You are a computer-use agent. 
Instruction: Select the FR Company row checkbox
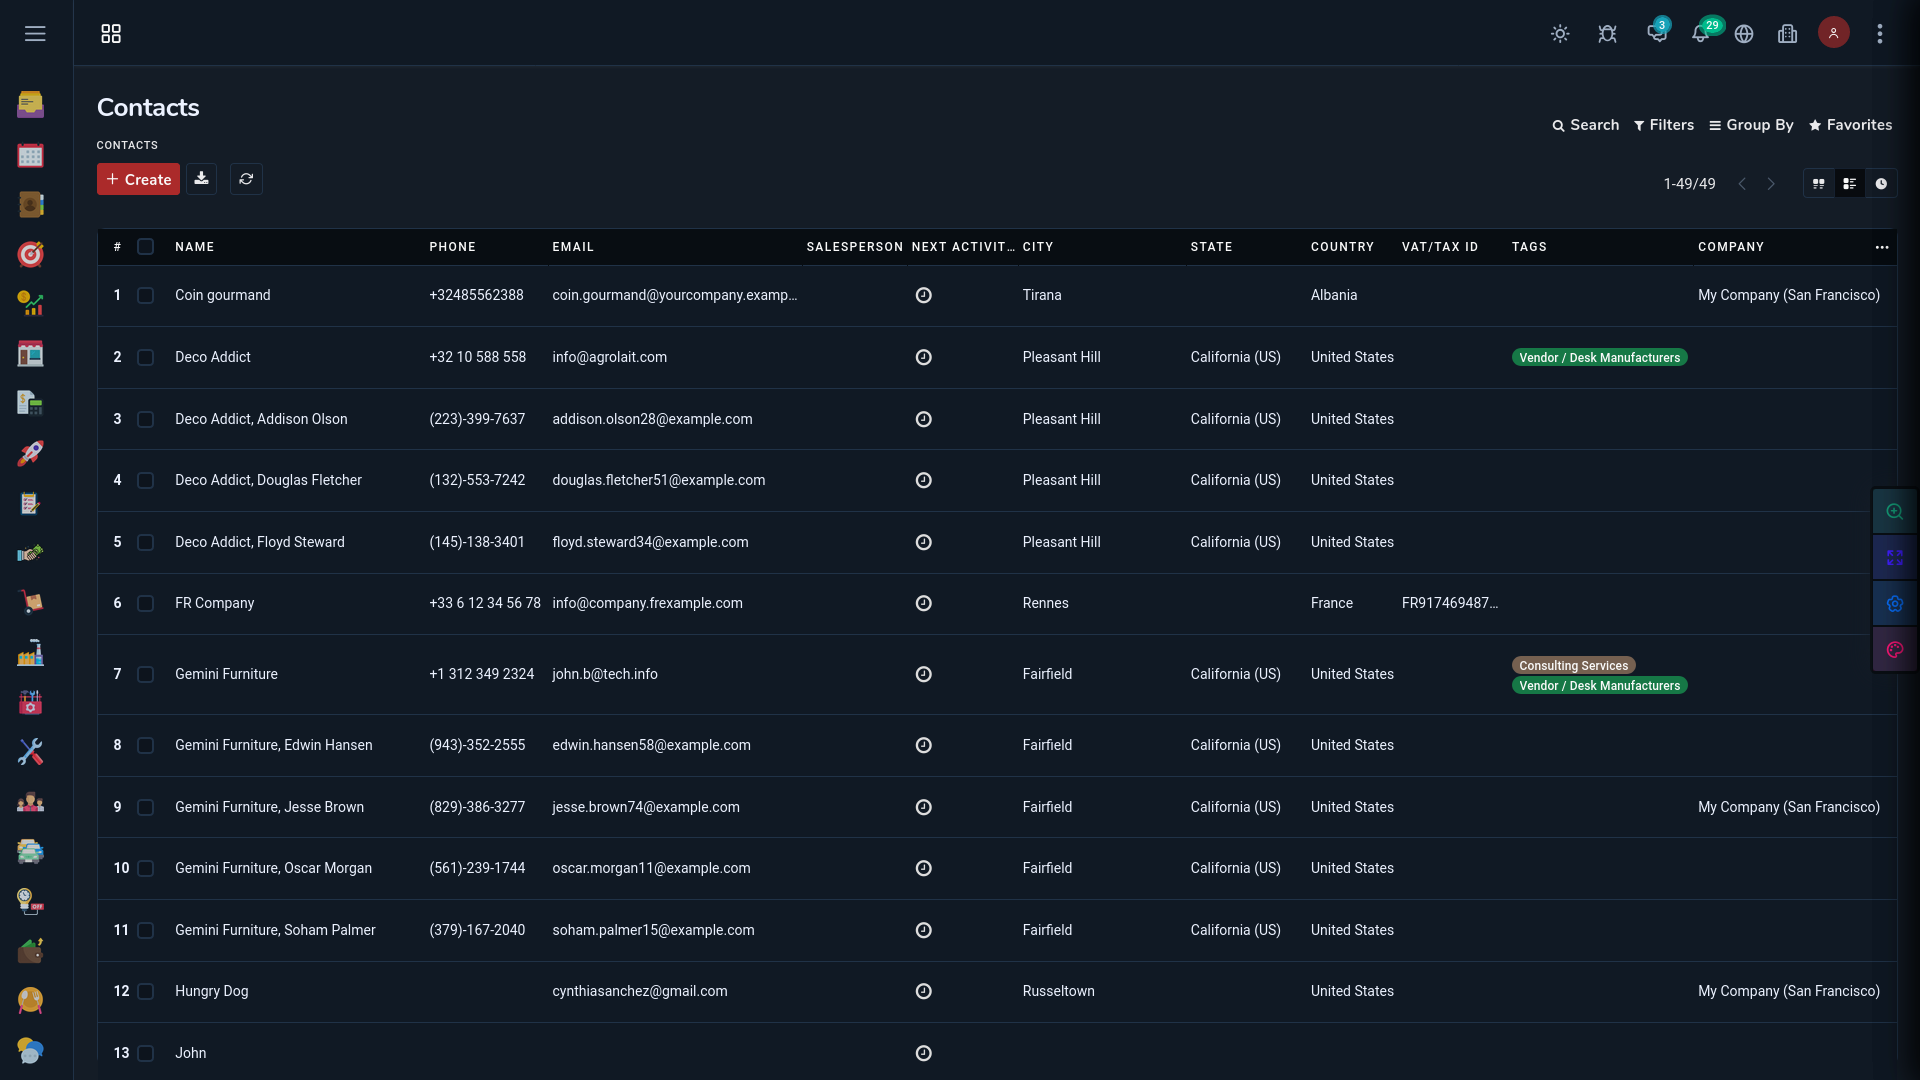145,604
